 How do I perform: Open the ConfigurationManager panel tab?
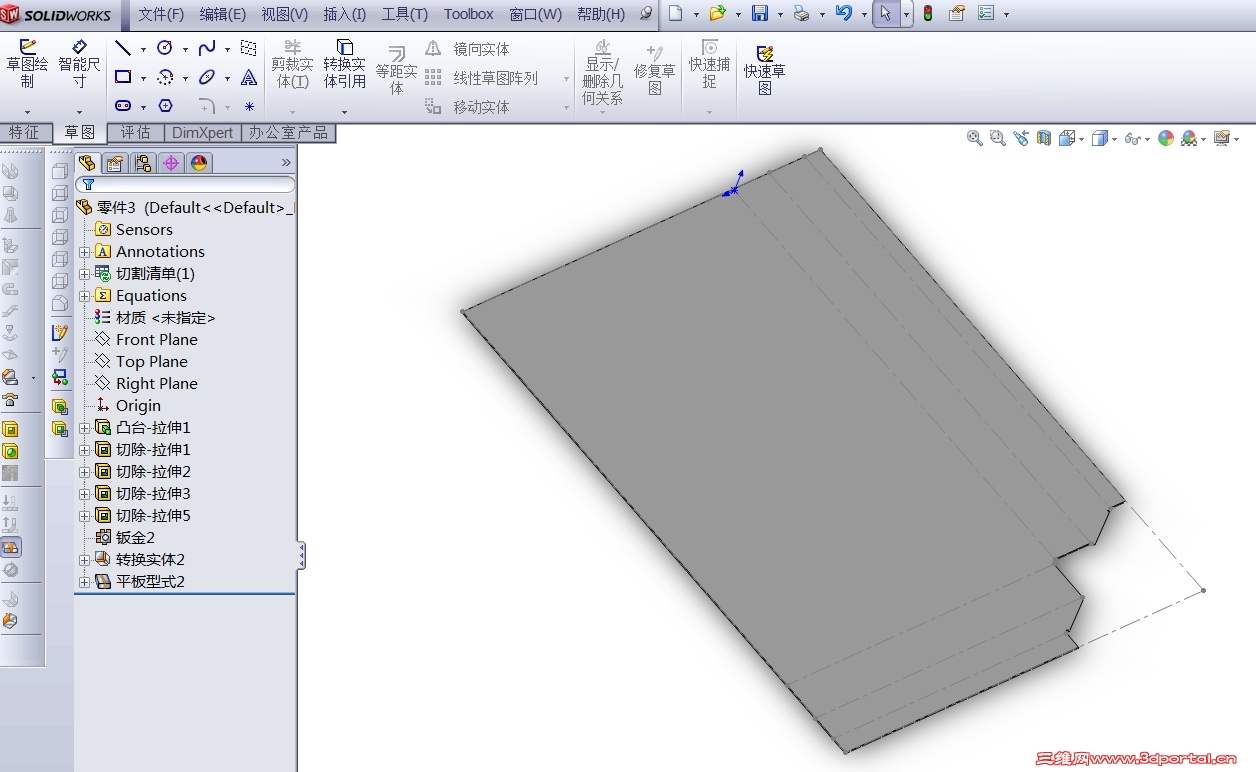(x=143, y=163)
